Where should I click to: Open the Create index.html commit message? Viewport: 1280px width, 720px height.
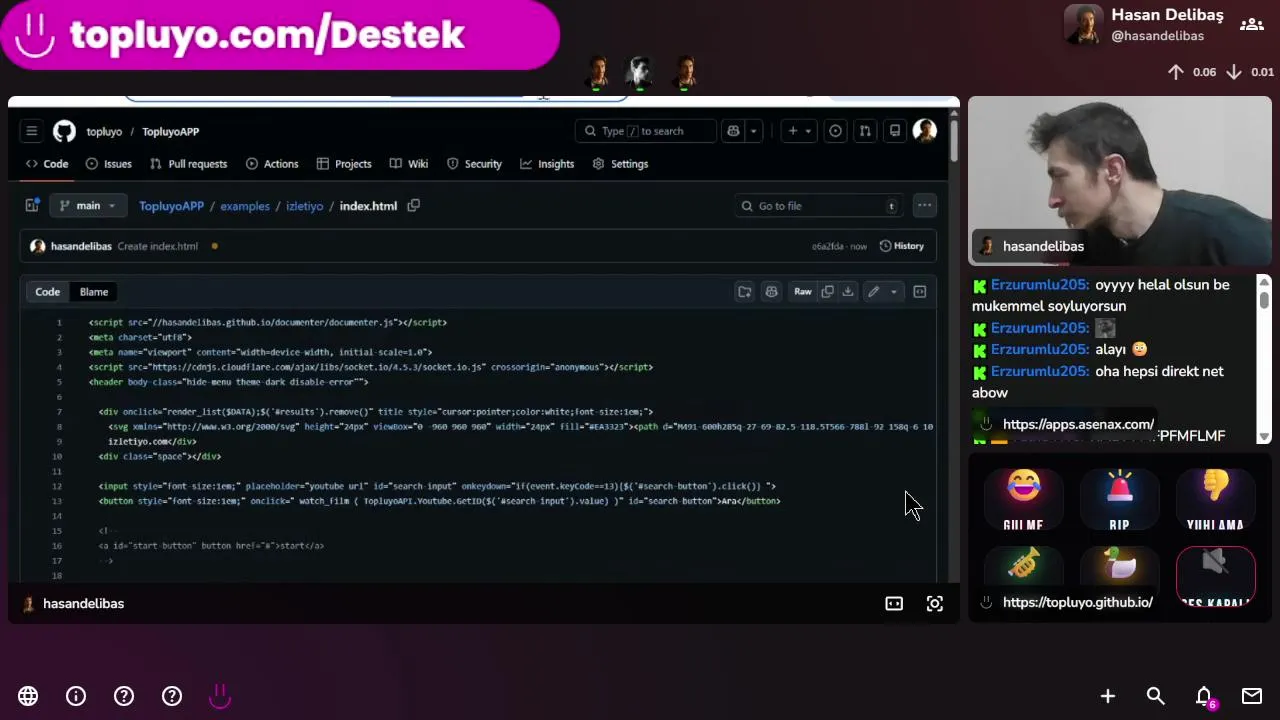157,246
